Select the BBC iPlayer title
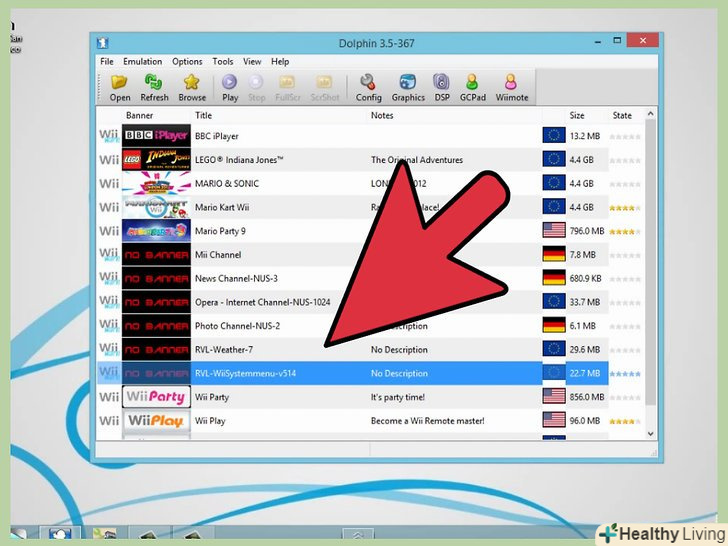The width and height of the screenshot is (728, 546). coord(217,136)
